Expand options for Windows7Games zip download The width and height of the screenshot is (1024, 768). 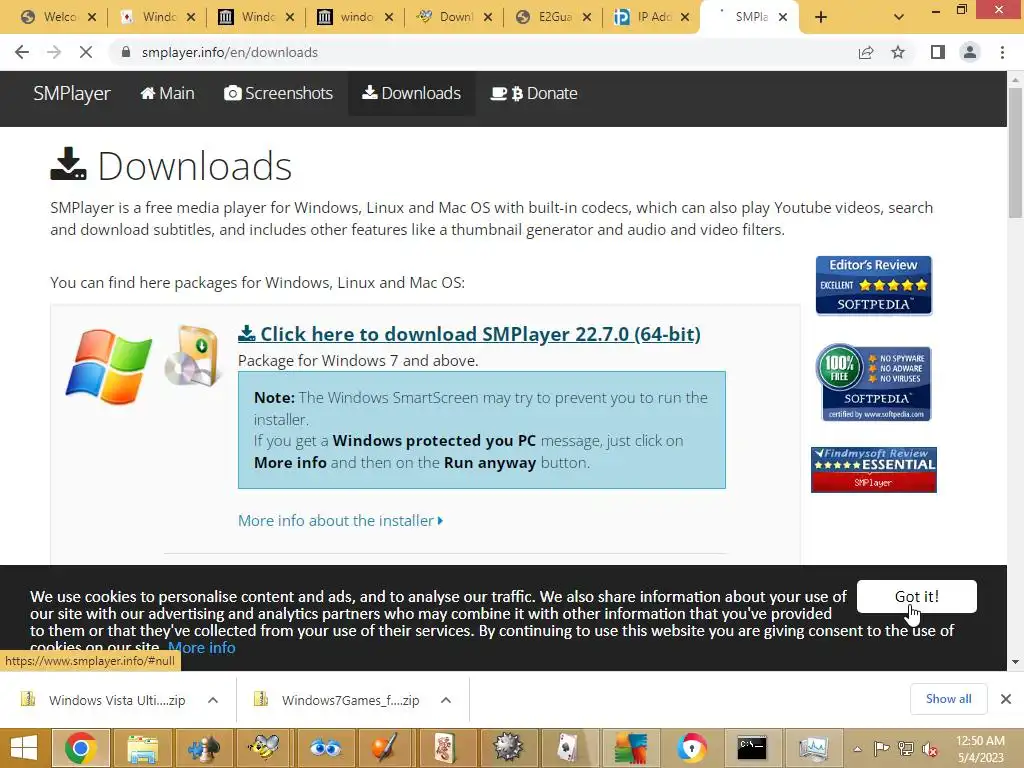click(446, 700)
